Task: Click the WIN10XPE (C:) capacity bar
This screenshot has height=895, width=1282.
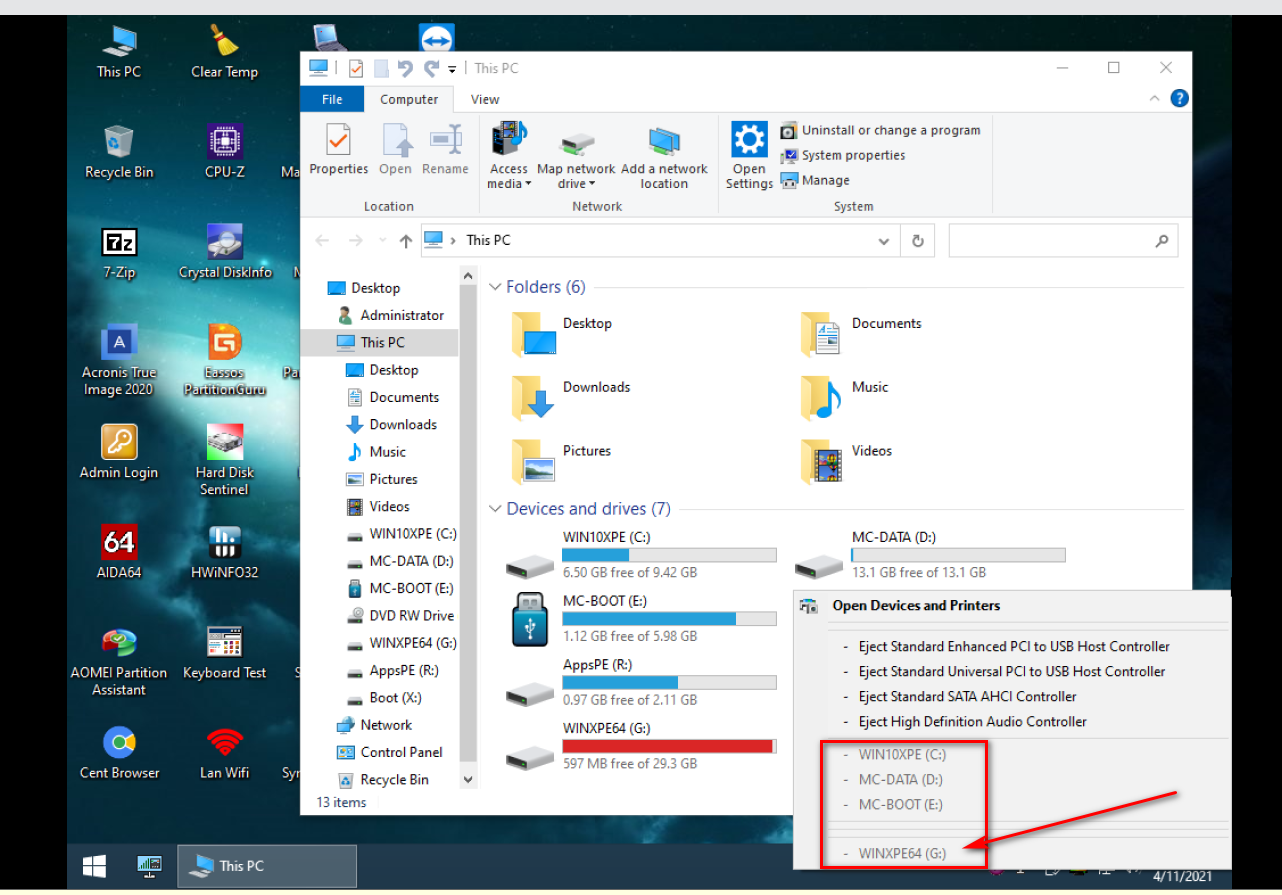Action: click(x=669, y=555)
